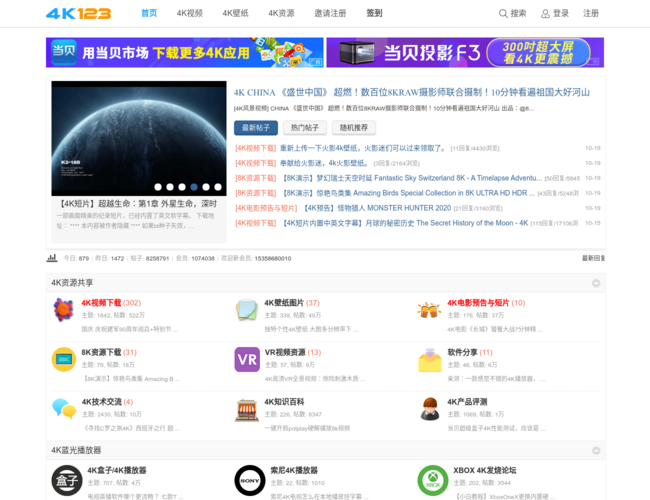Open the 4K壁纸图片 forum title
The width and height of the screenshot is (650, 500).
[x=284, y=303]
